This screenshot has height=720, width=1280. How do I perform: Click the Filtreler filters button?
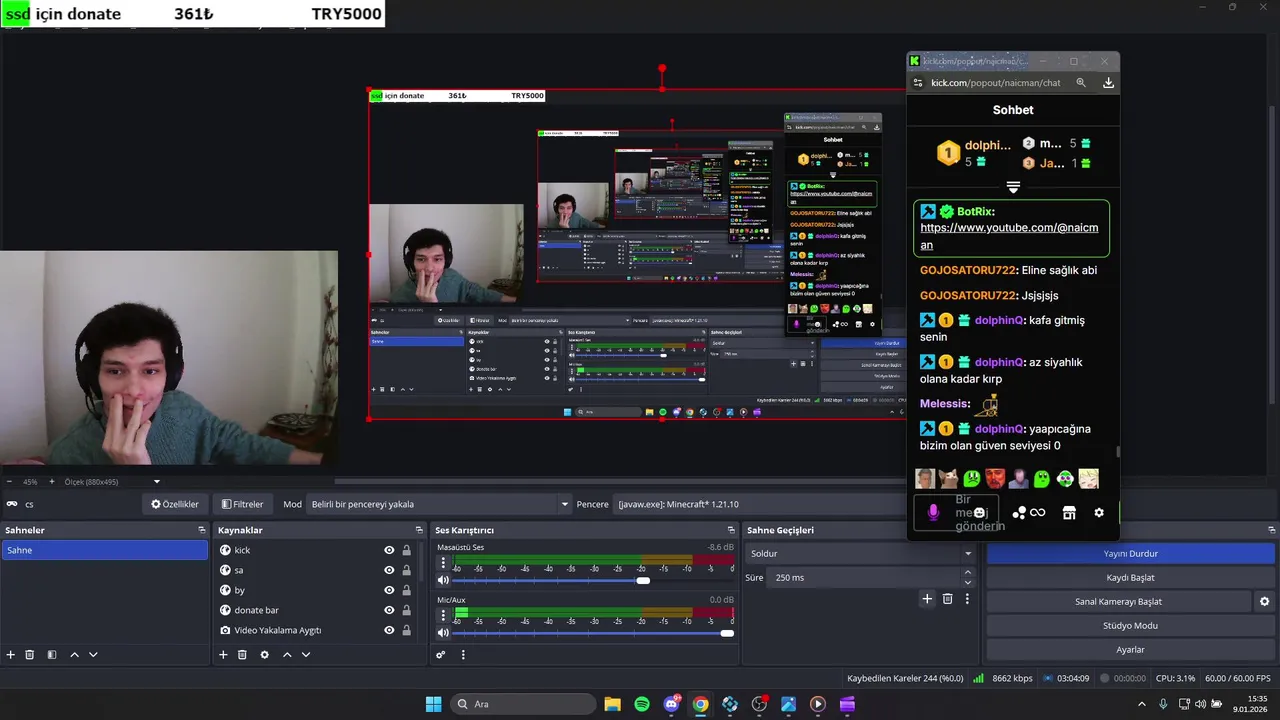[x=243, y=504]
